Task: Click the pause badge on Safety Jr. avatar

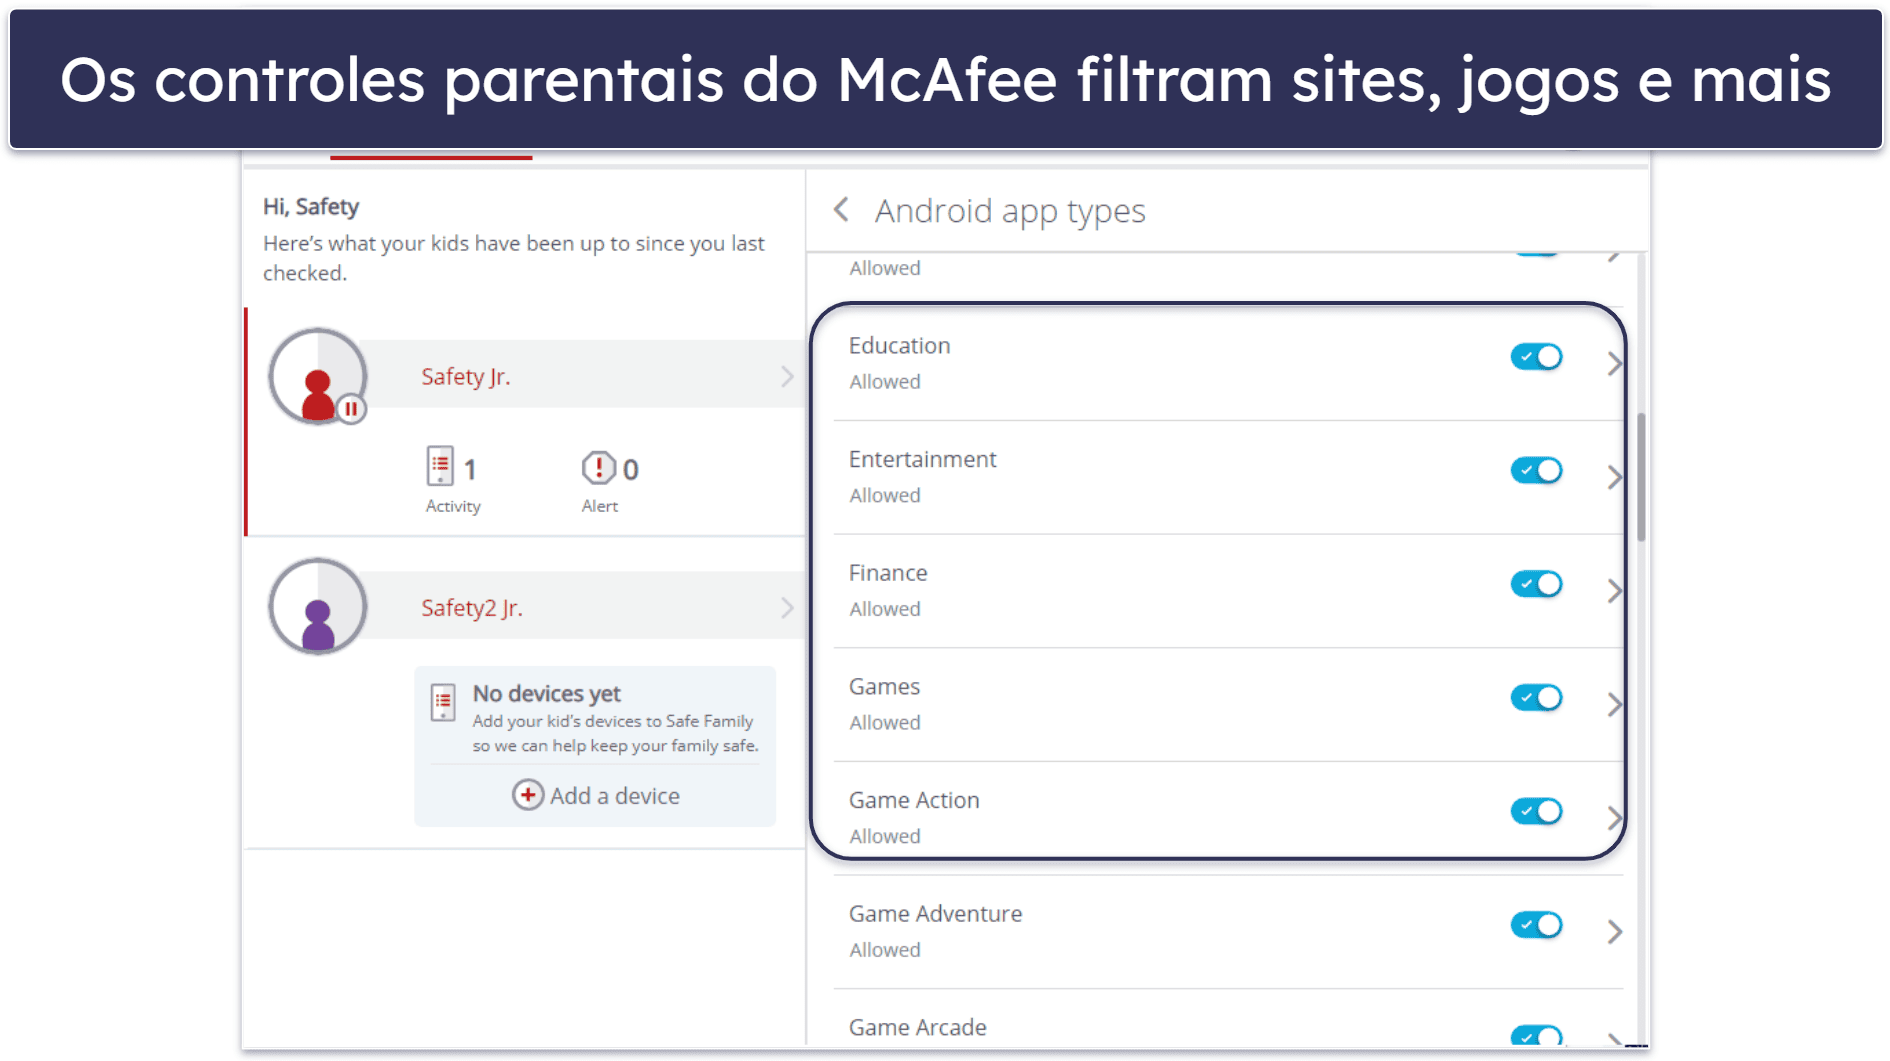Action: pos(351,409)
